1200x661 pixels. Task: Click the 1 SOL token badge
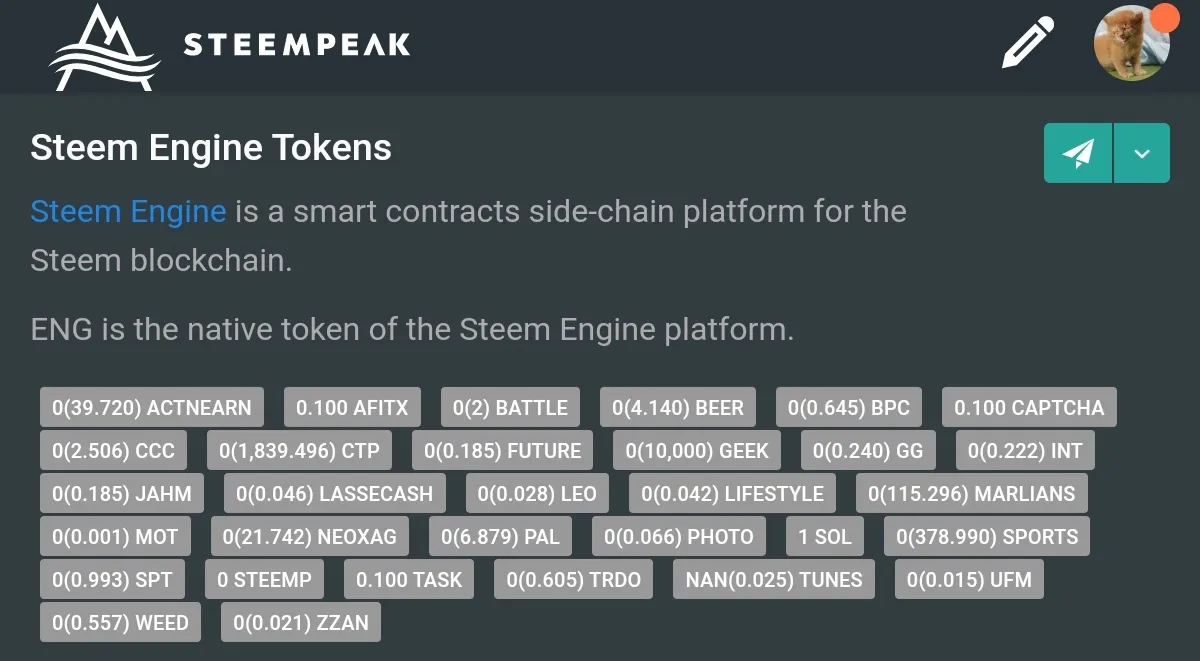[x=825, y=537]
